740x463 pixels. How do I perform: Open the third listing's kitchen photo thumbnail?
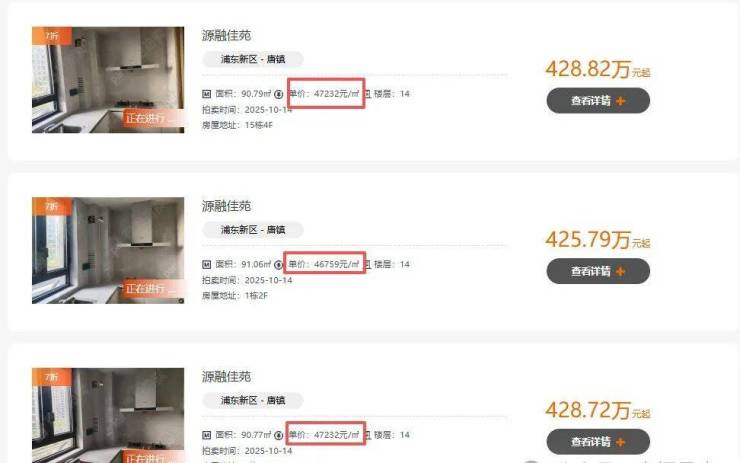coord(108,415)
